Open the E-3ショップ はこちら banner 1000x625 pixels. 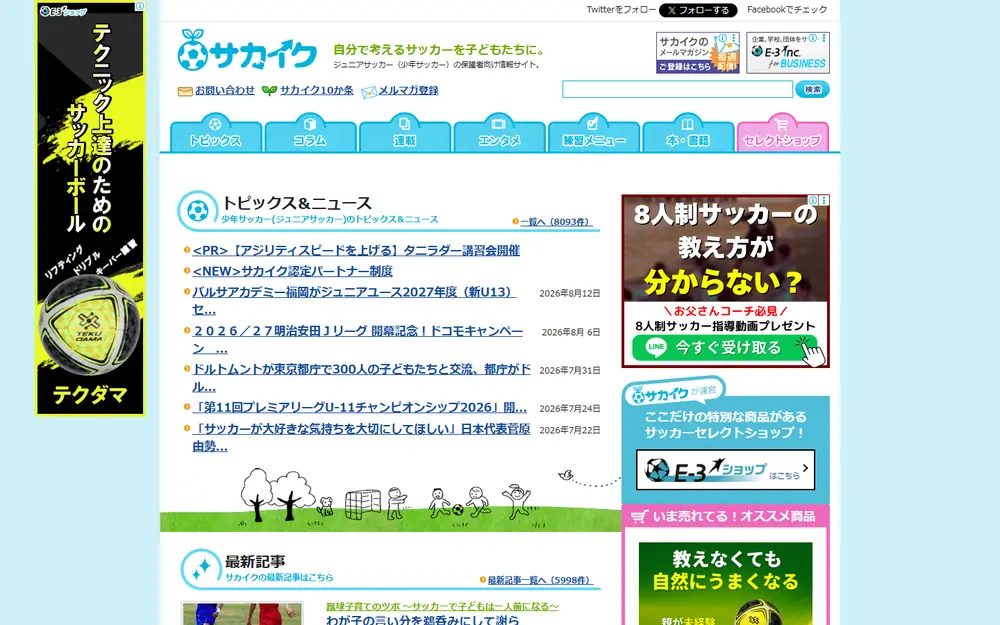(725, 470)
